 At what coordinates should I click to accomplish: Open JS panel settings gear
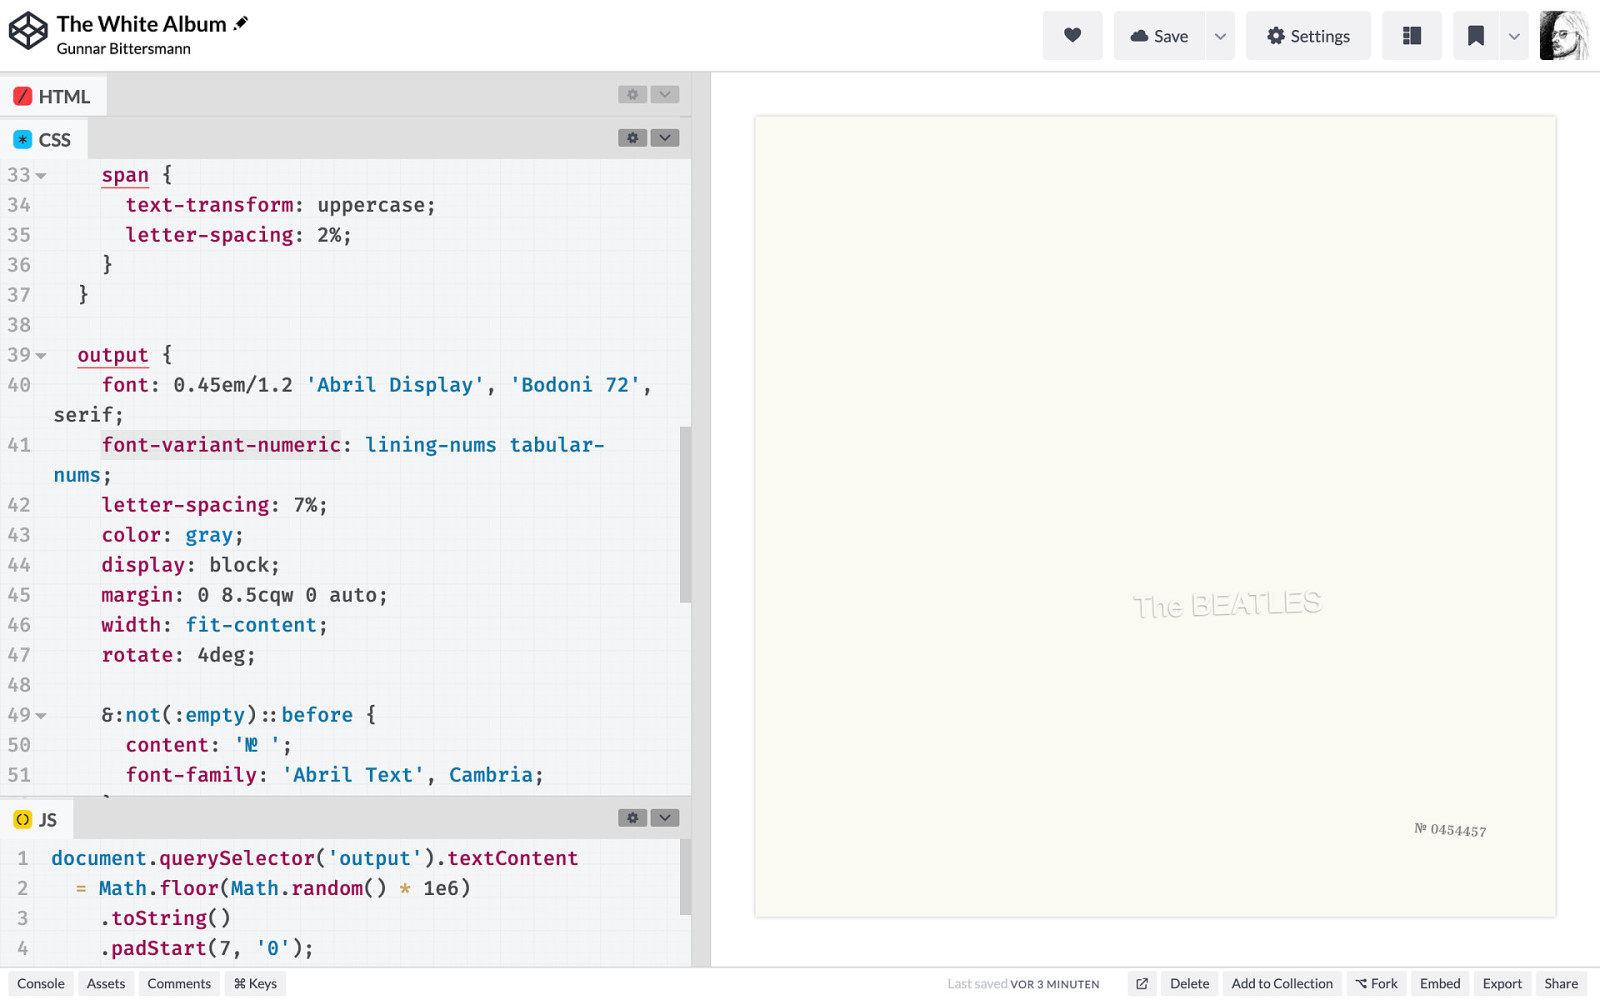(x=632, y=817)
